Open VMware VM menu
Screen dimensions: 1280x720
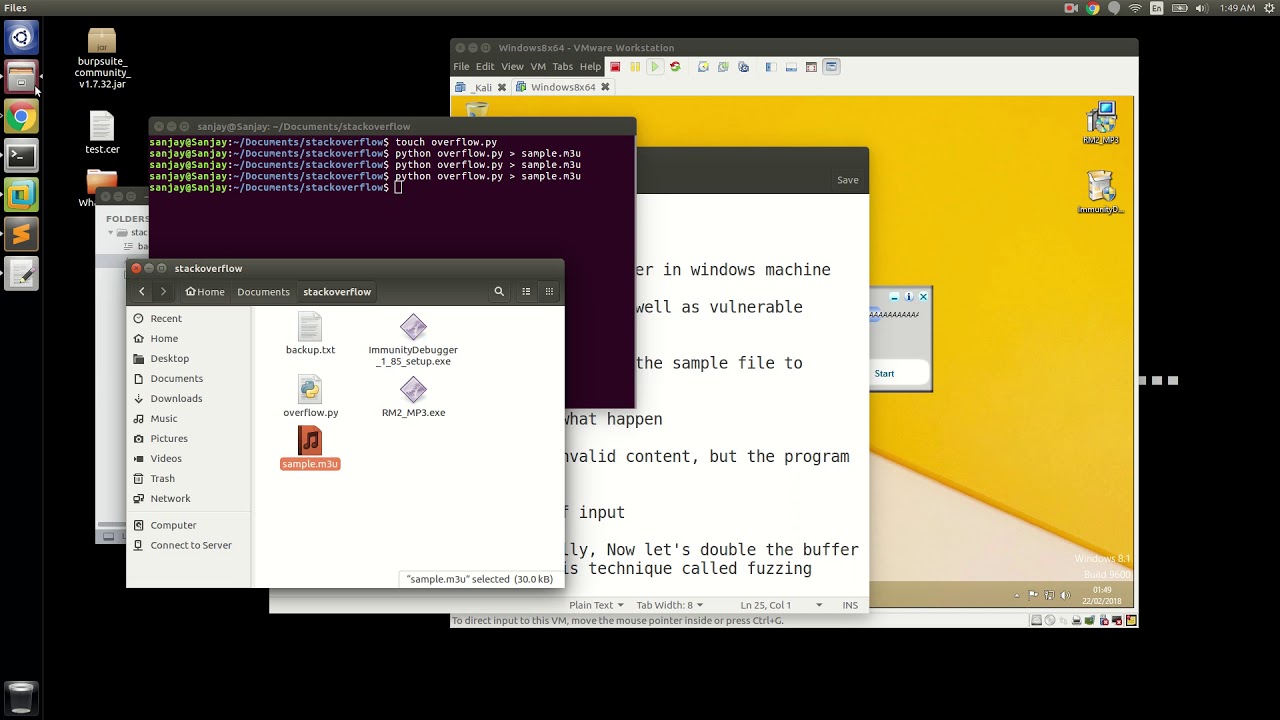[x=538, y=67]
